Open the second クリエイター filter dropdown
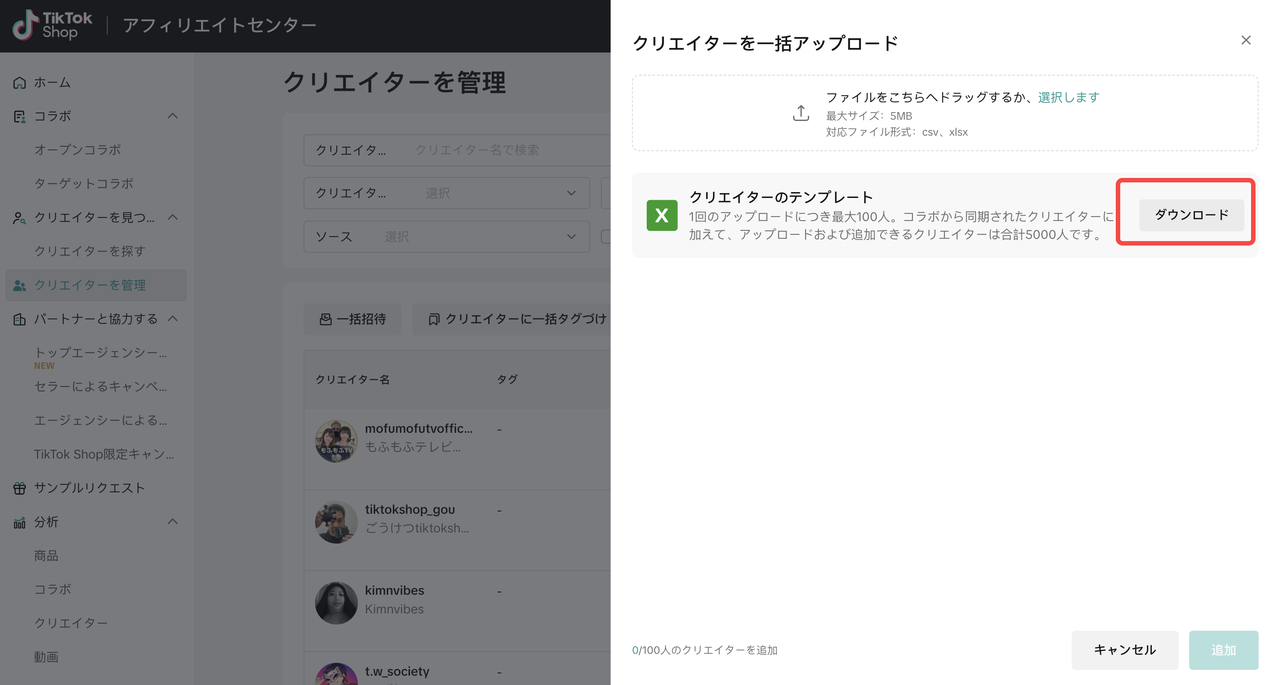Image resolution: width=1280 pixels, height=685 pixels. click(x=446, y=193)
